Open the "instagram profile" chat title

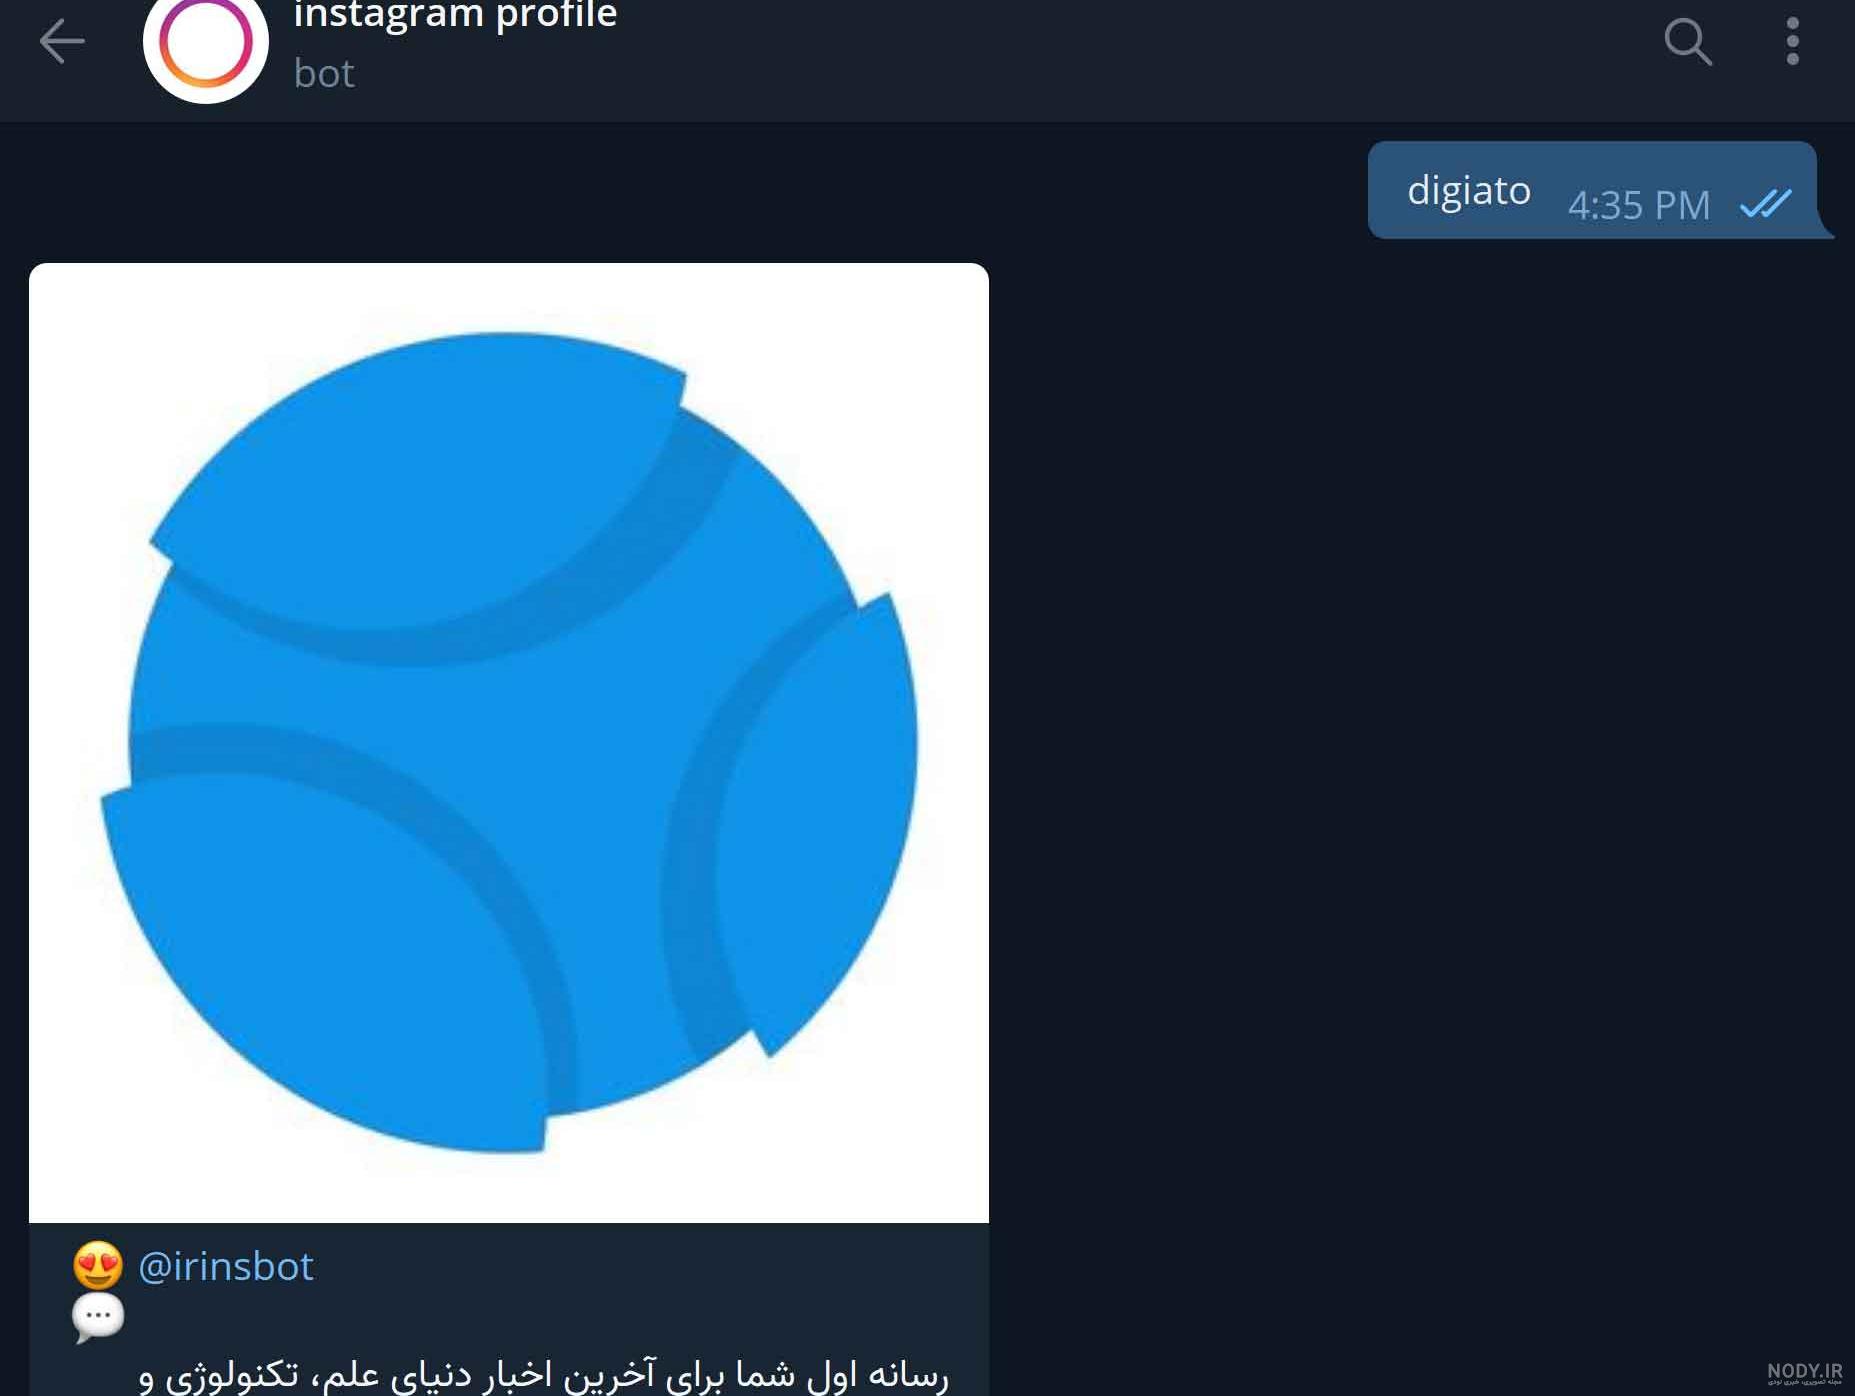(455, 14)
